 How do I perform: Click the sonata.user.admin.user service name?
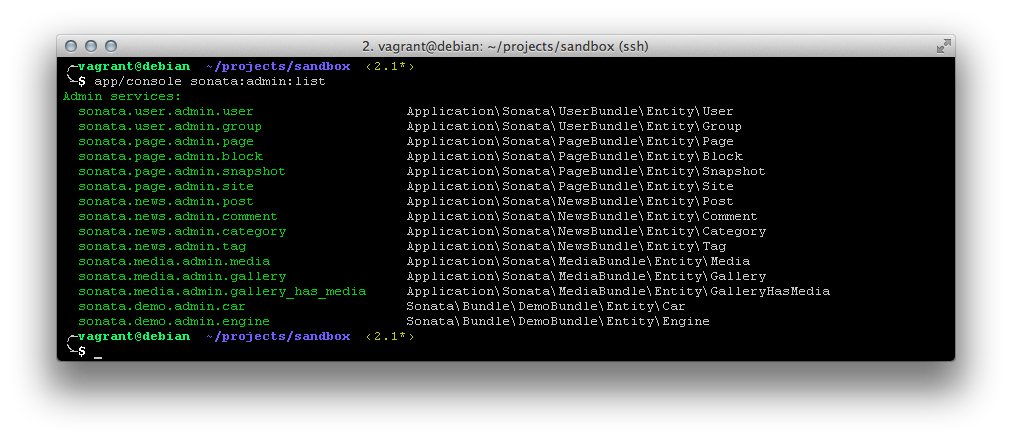[x=166, y=111]
